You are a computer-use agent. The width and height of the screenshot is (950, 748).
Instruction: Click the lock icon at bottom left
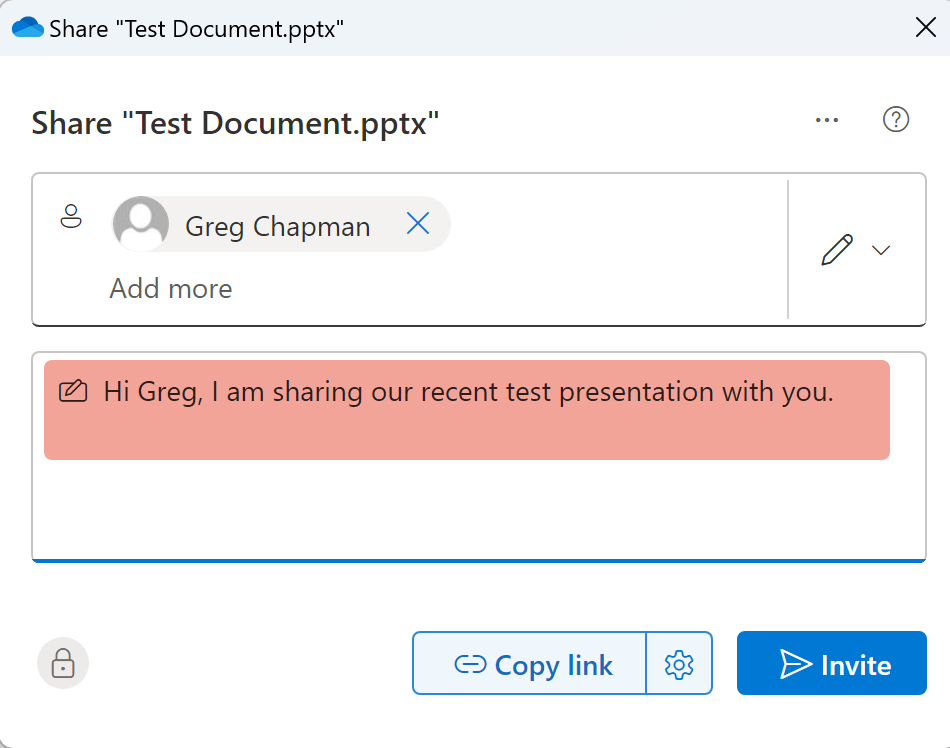[63, 663]
